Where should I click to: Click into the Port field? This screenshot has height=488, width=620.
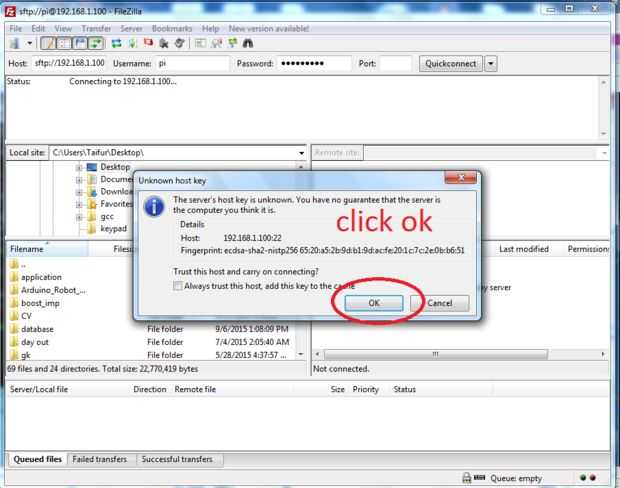(x=395, y=63)
